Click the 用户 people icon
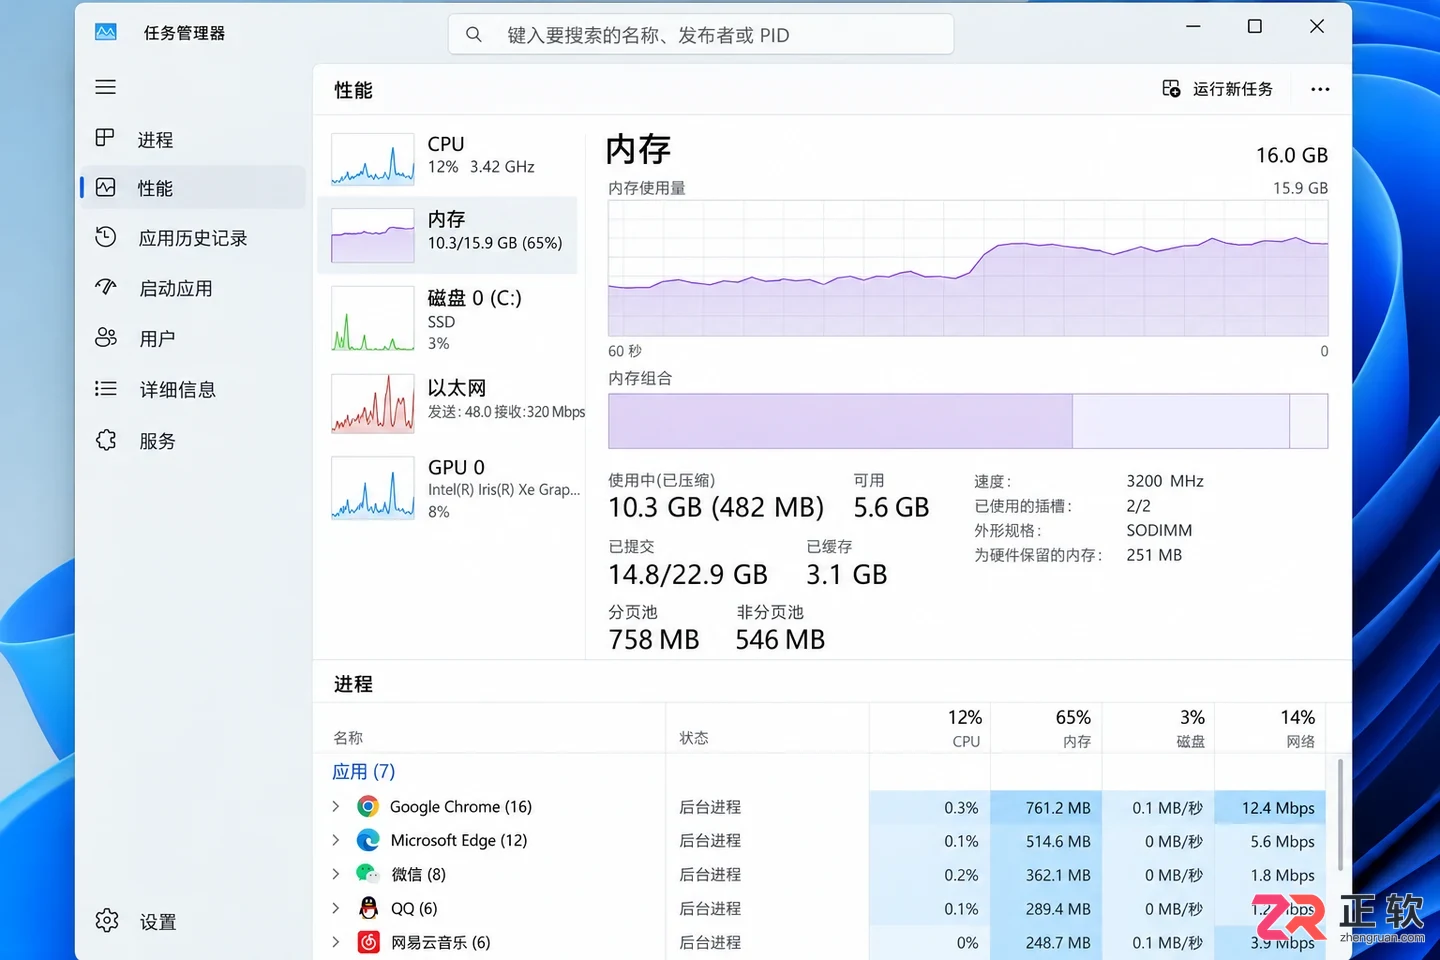Viewport: 1440px width, 960px height. tap(106, 338)
